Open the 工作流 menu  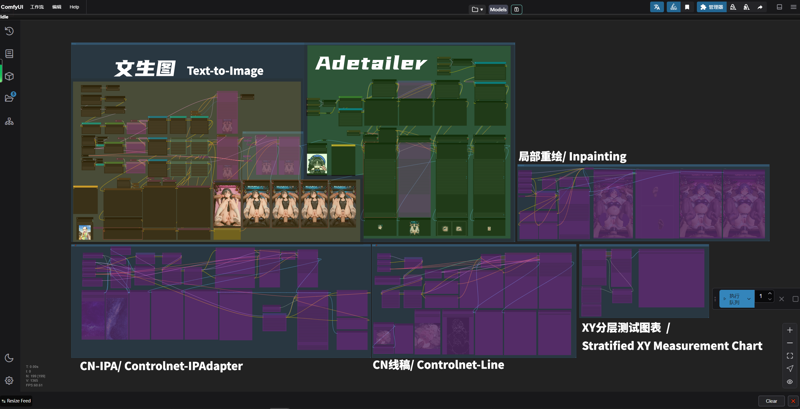click(x=37, y=7)
